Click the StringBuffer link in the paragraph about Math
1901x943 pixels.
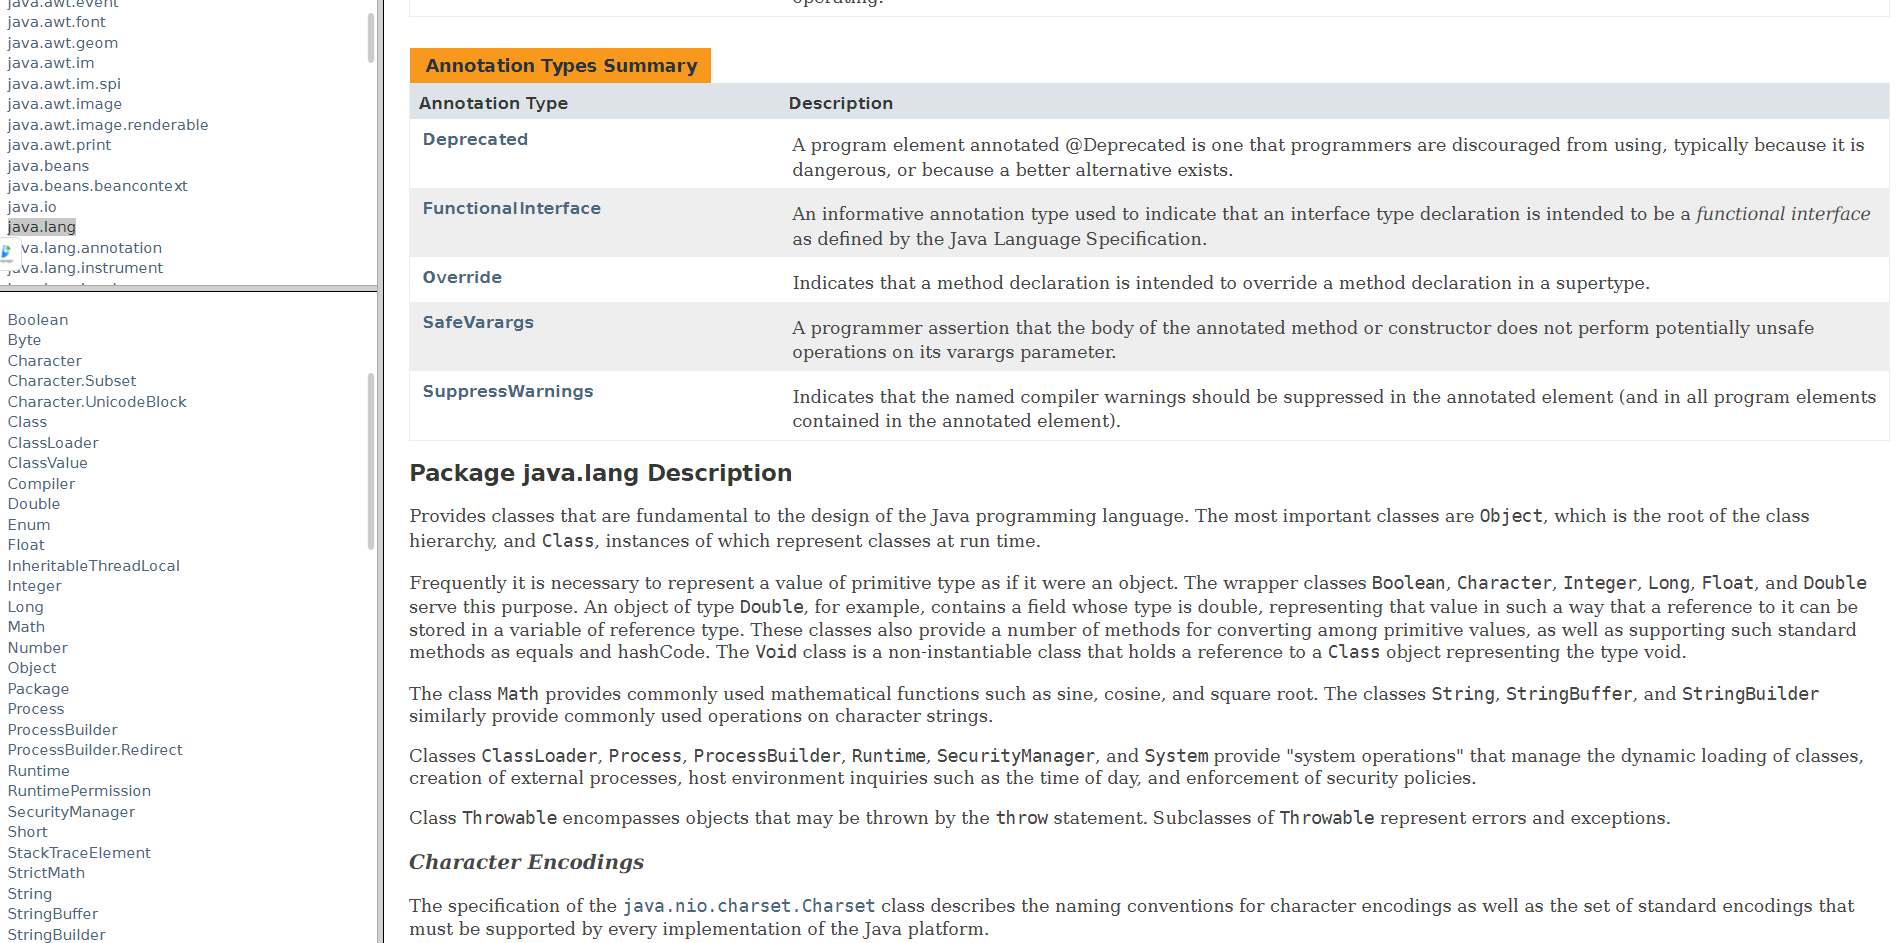1569,694
